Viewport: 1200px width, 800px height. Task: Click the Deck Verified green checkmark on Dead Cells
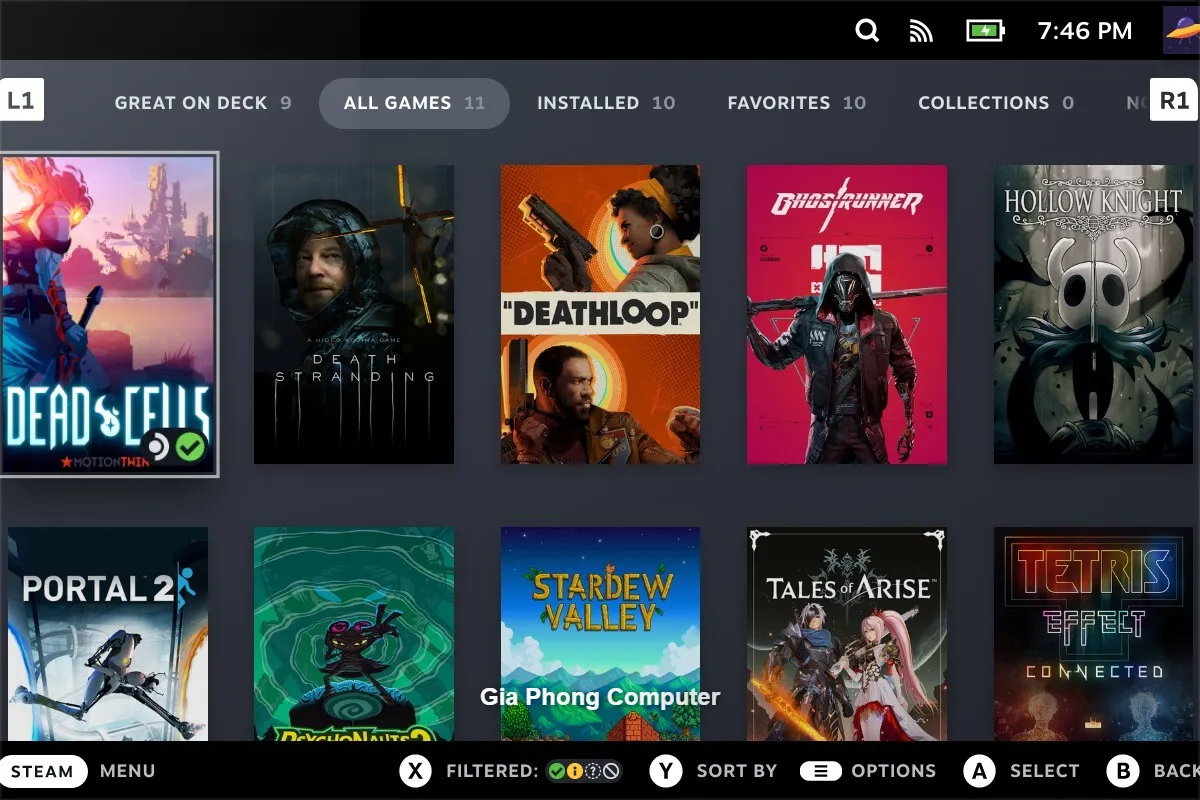point(190,447)
